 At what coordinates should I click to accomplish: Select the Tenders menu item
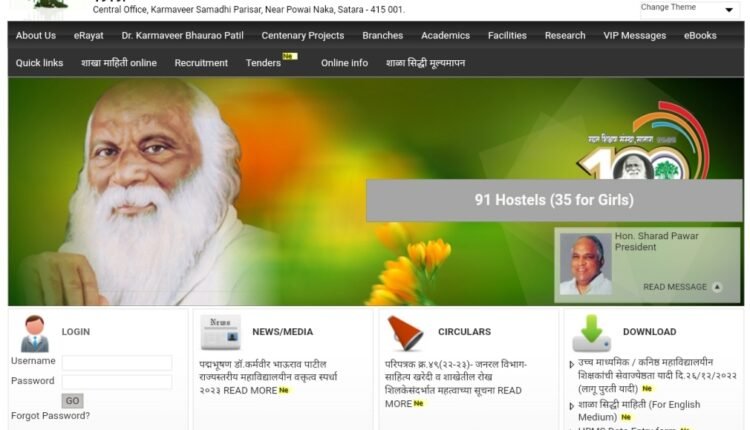point(264,63)
